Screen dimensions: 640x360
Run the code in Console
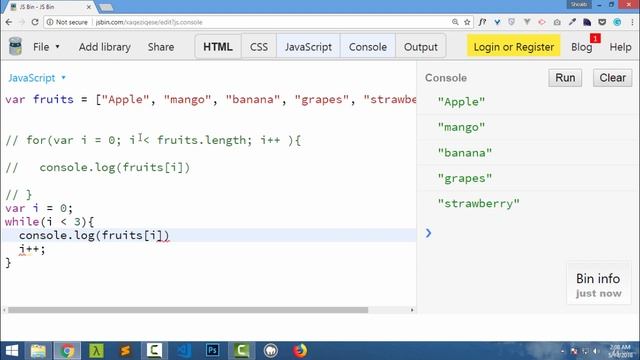click(x=565, y=78)
